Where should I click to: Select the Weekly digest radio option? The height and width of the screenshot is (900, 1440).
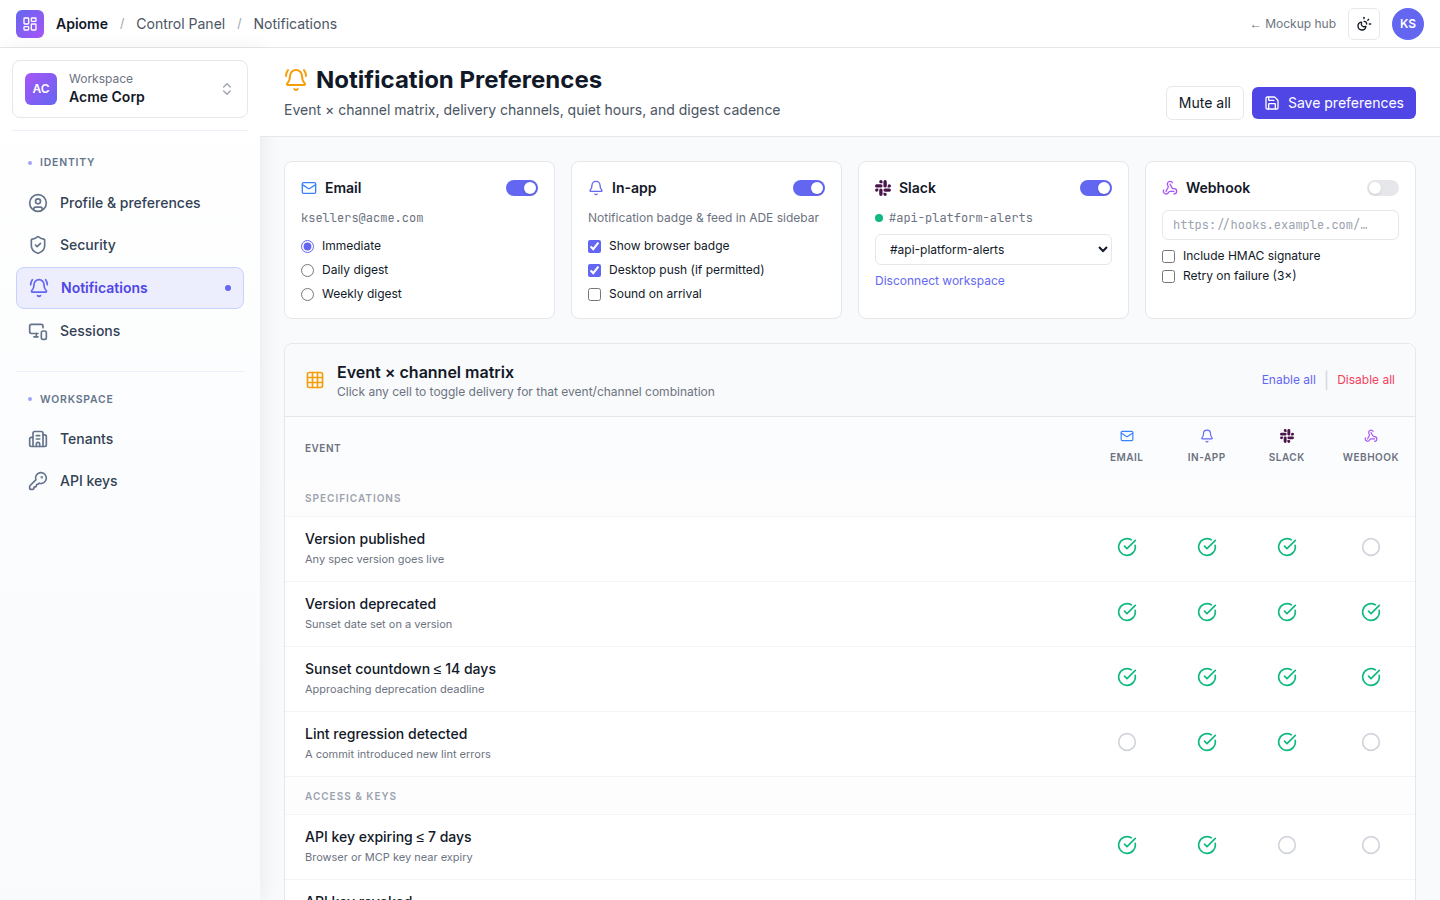[x=307, y=294]
